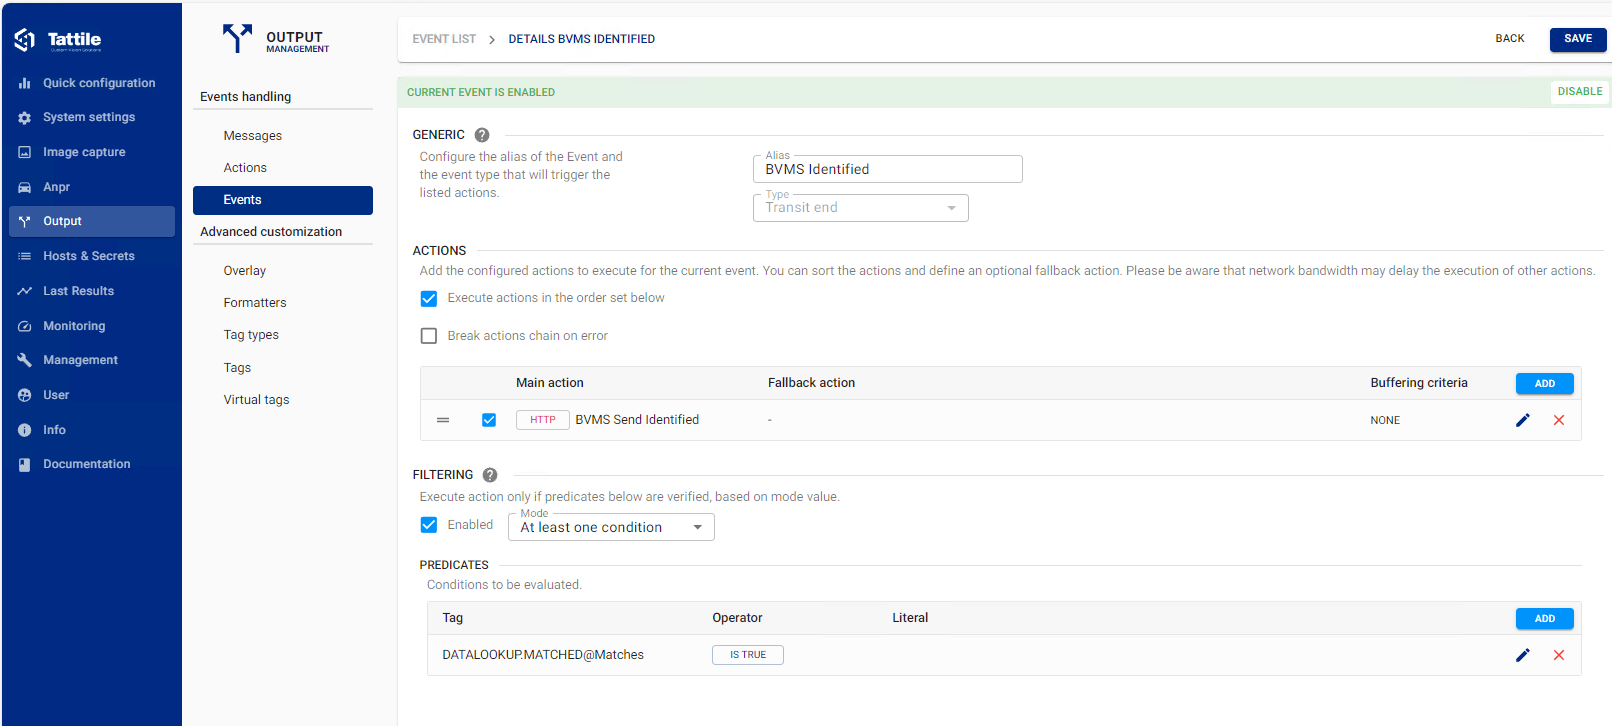Select Events submenu item
This screenshot has height=726, width=1612.
pos(283,200)
